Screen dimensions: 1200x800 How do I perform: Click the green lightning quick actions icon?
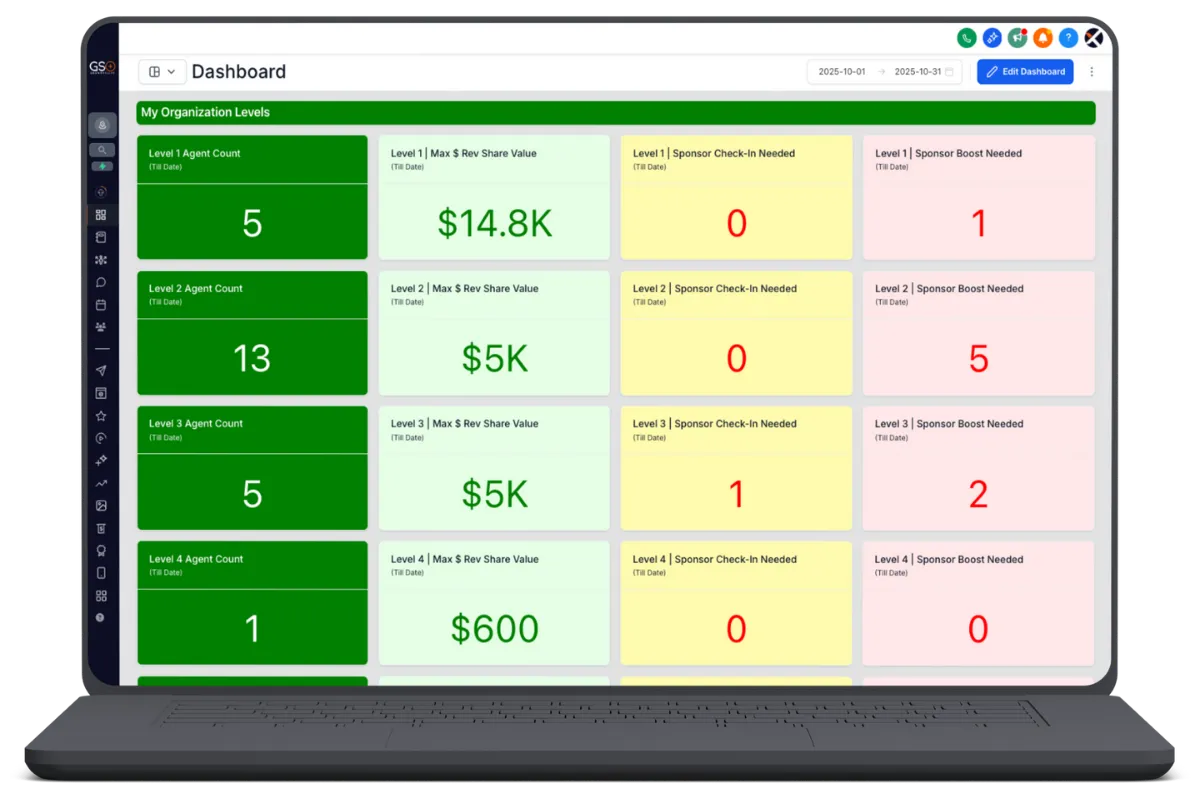102,166
